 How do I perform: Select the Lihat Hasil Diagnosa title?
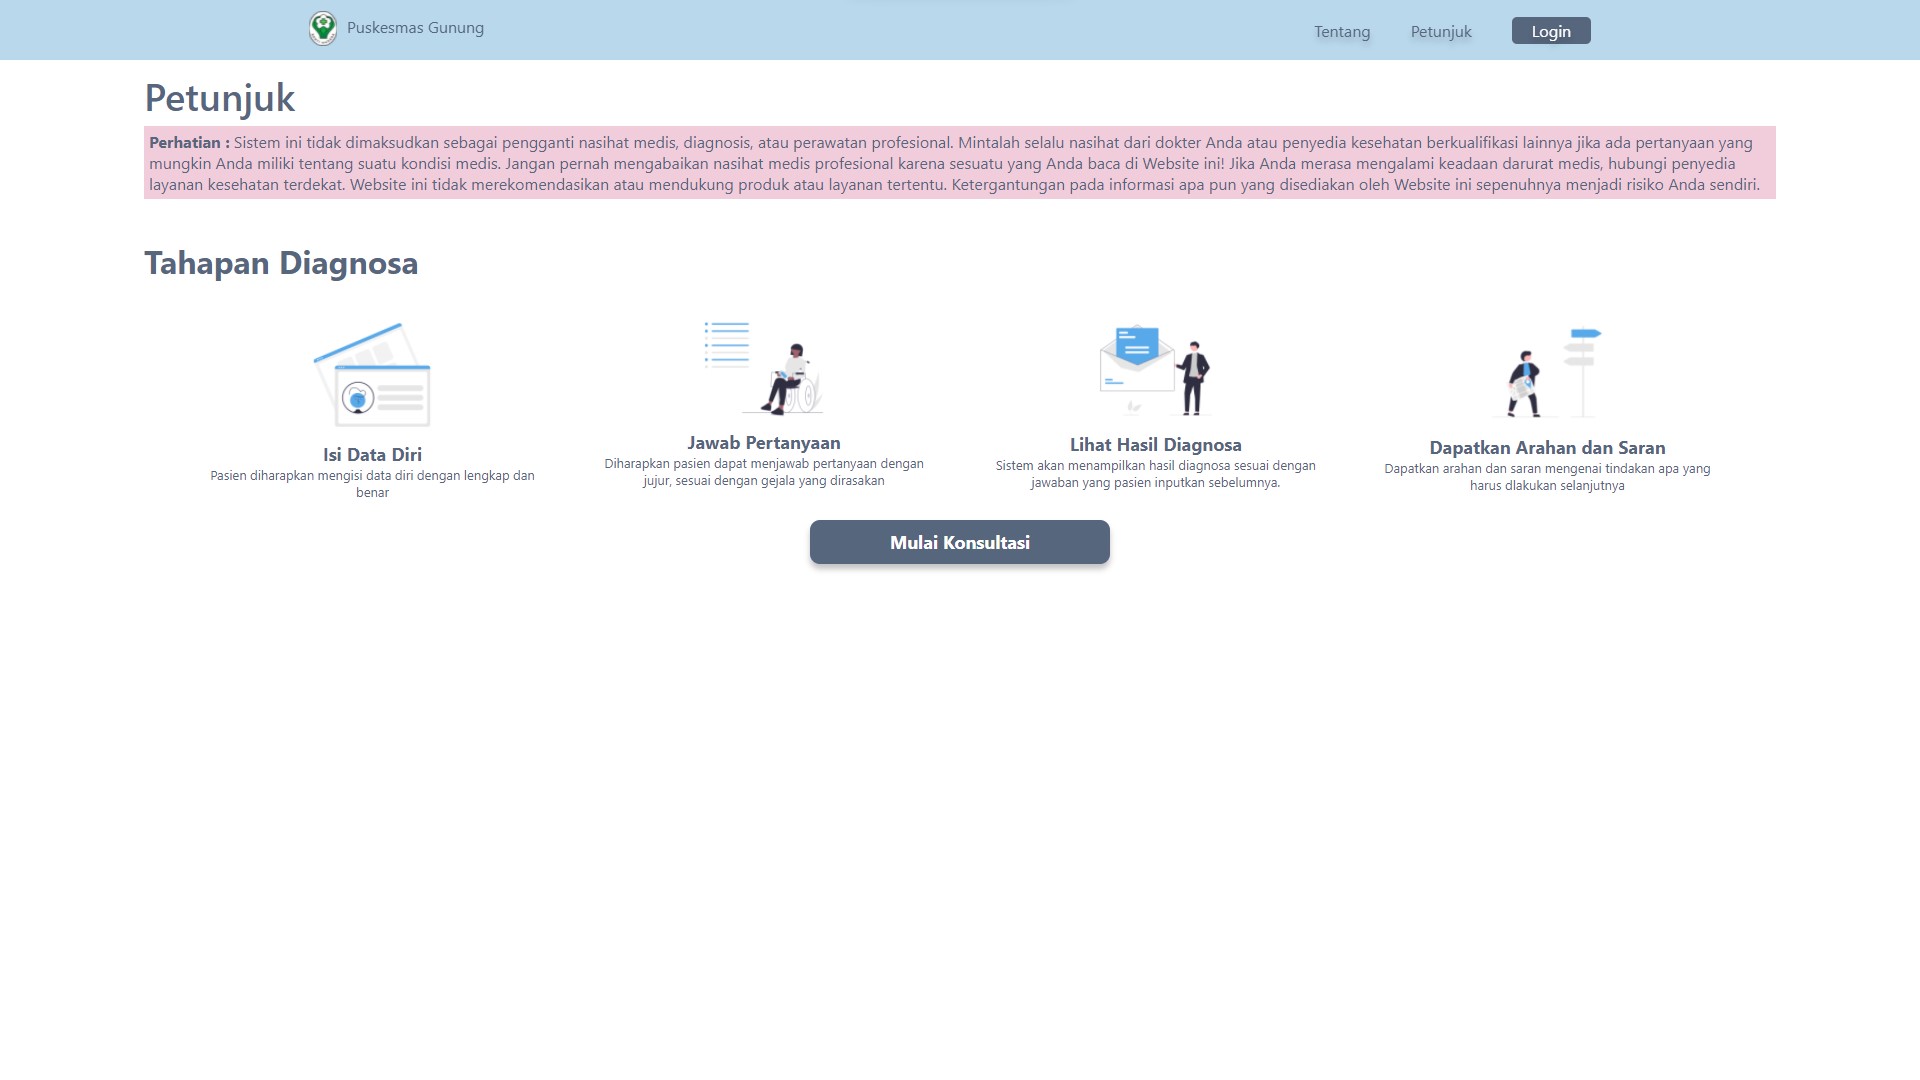1155,445
